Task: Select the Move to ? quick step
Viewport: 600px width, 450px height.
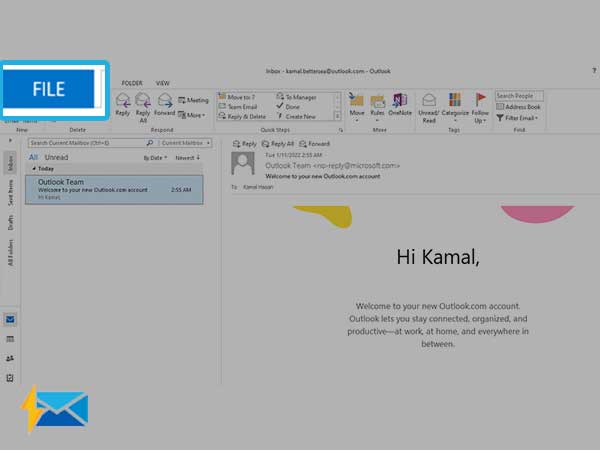Action: (x=237, y=97)
